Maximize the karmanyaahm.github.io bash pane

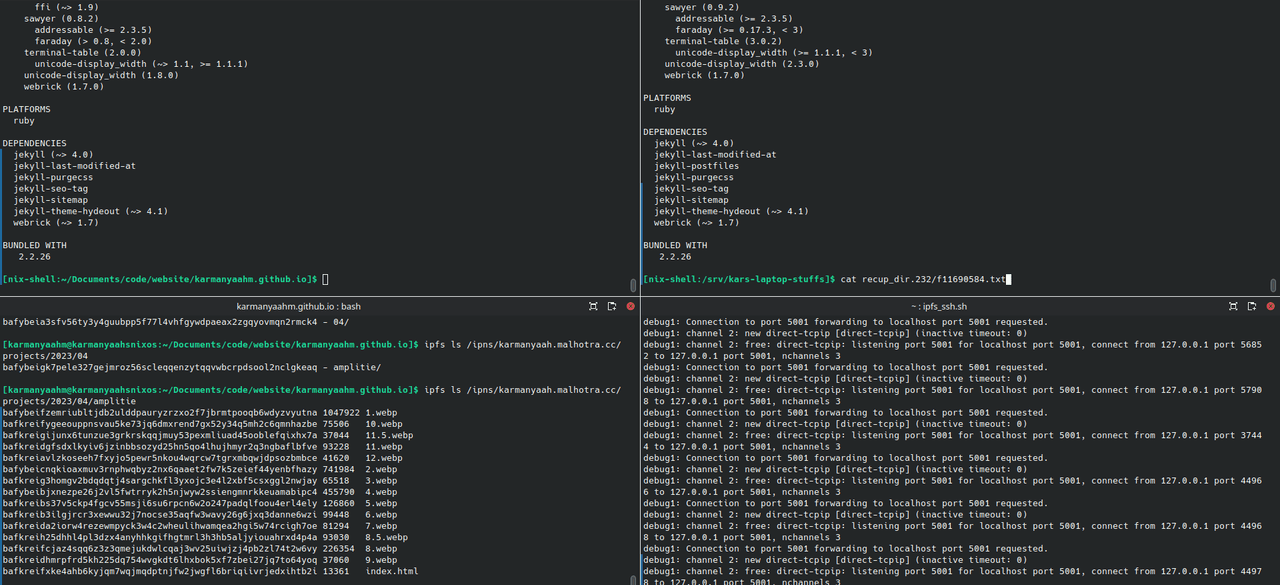(x=593, y=306)
